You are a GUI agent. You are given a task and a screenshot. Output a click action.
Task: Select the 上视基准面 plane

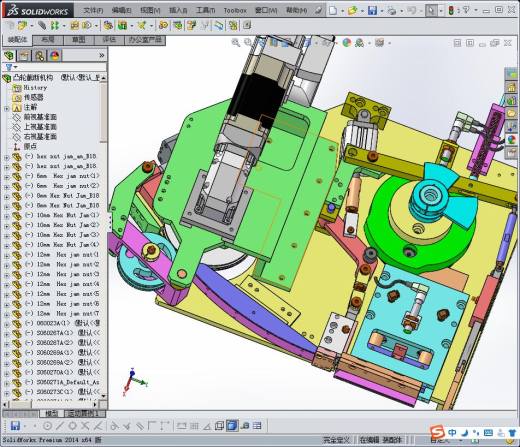pyautogui.click(x=40, y=127)
